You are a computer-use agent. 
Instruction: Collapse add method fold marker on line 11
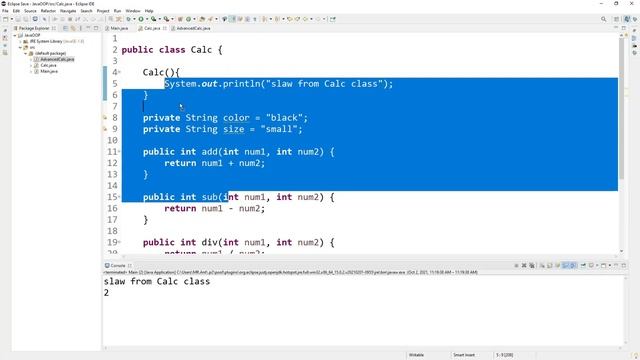pos(119,152)
